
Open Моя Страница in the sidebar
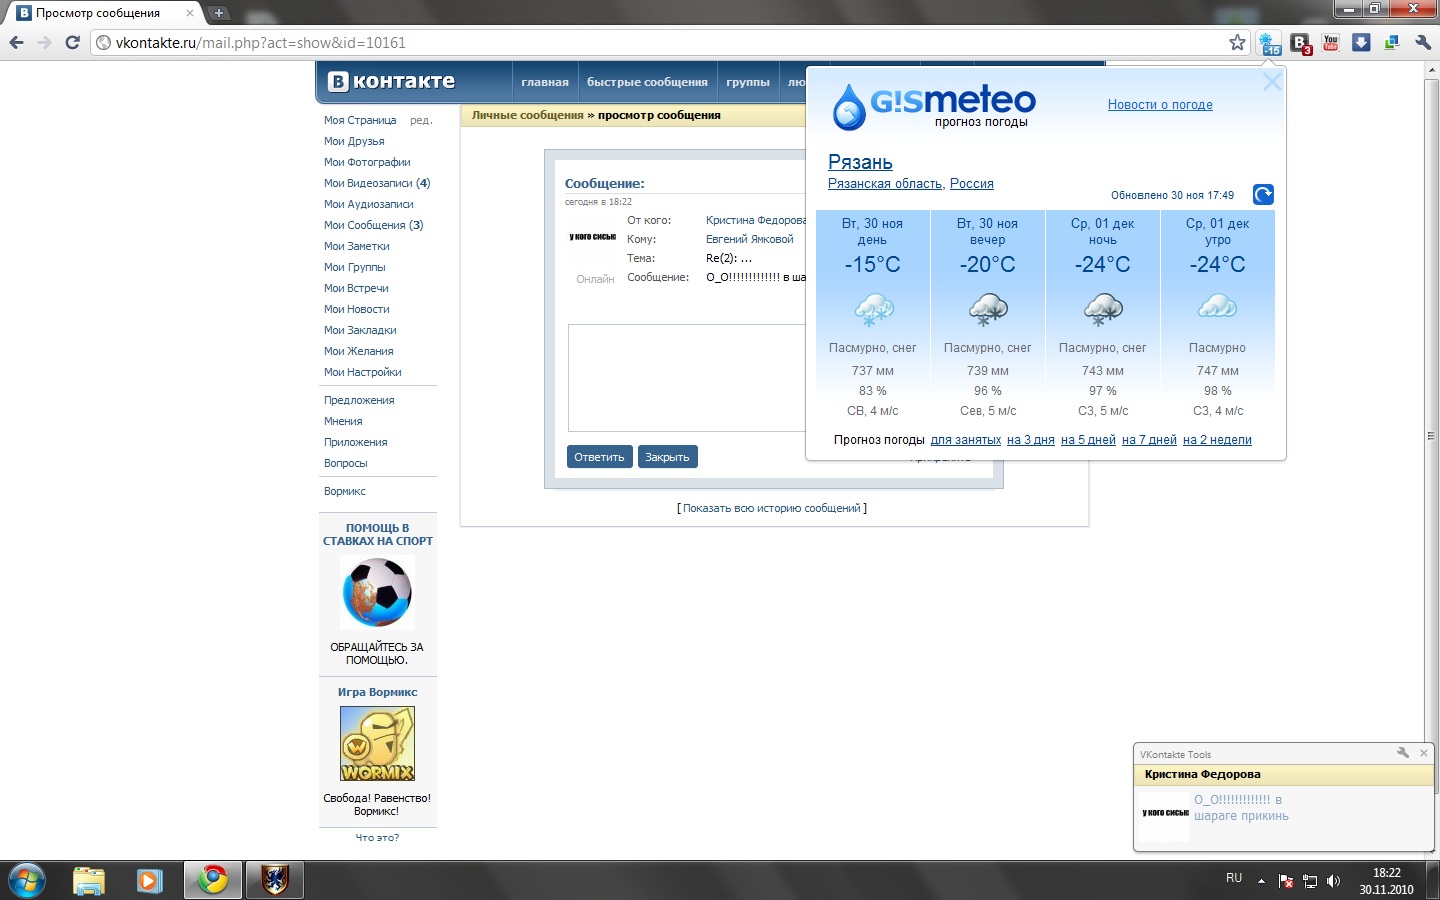360,120
